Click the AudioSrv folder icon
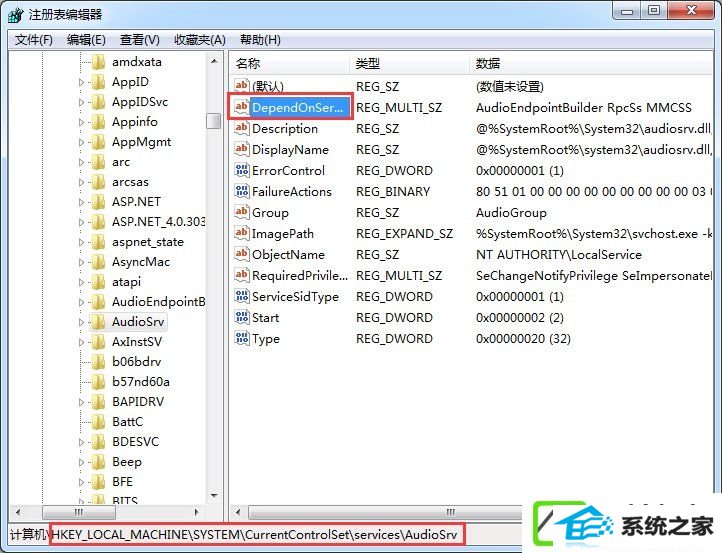This screenshot has width=722, height=553. tap(98, 322)
